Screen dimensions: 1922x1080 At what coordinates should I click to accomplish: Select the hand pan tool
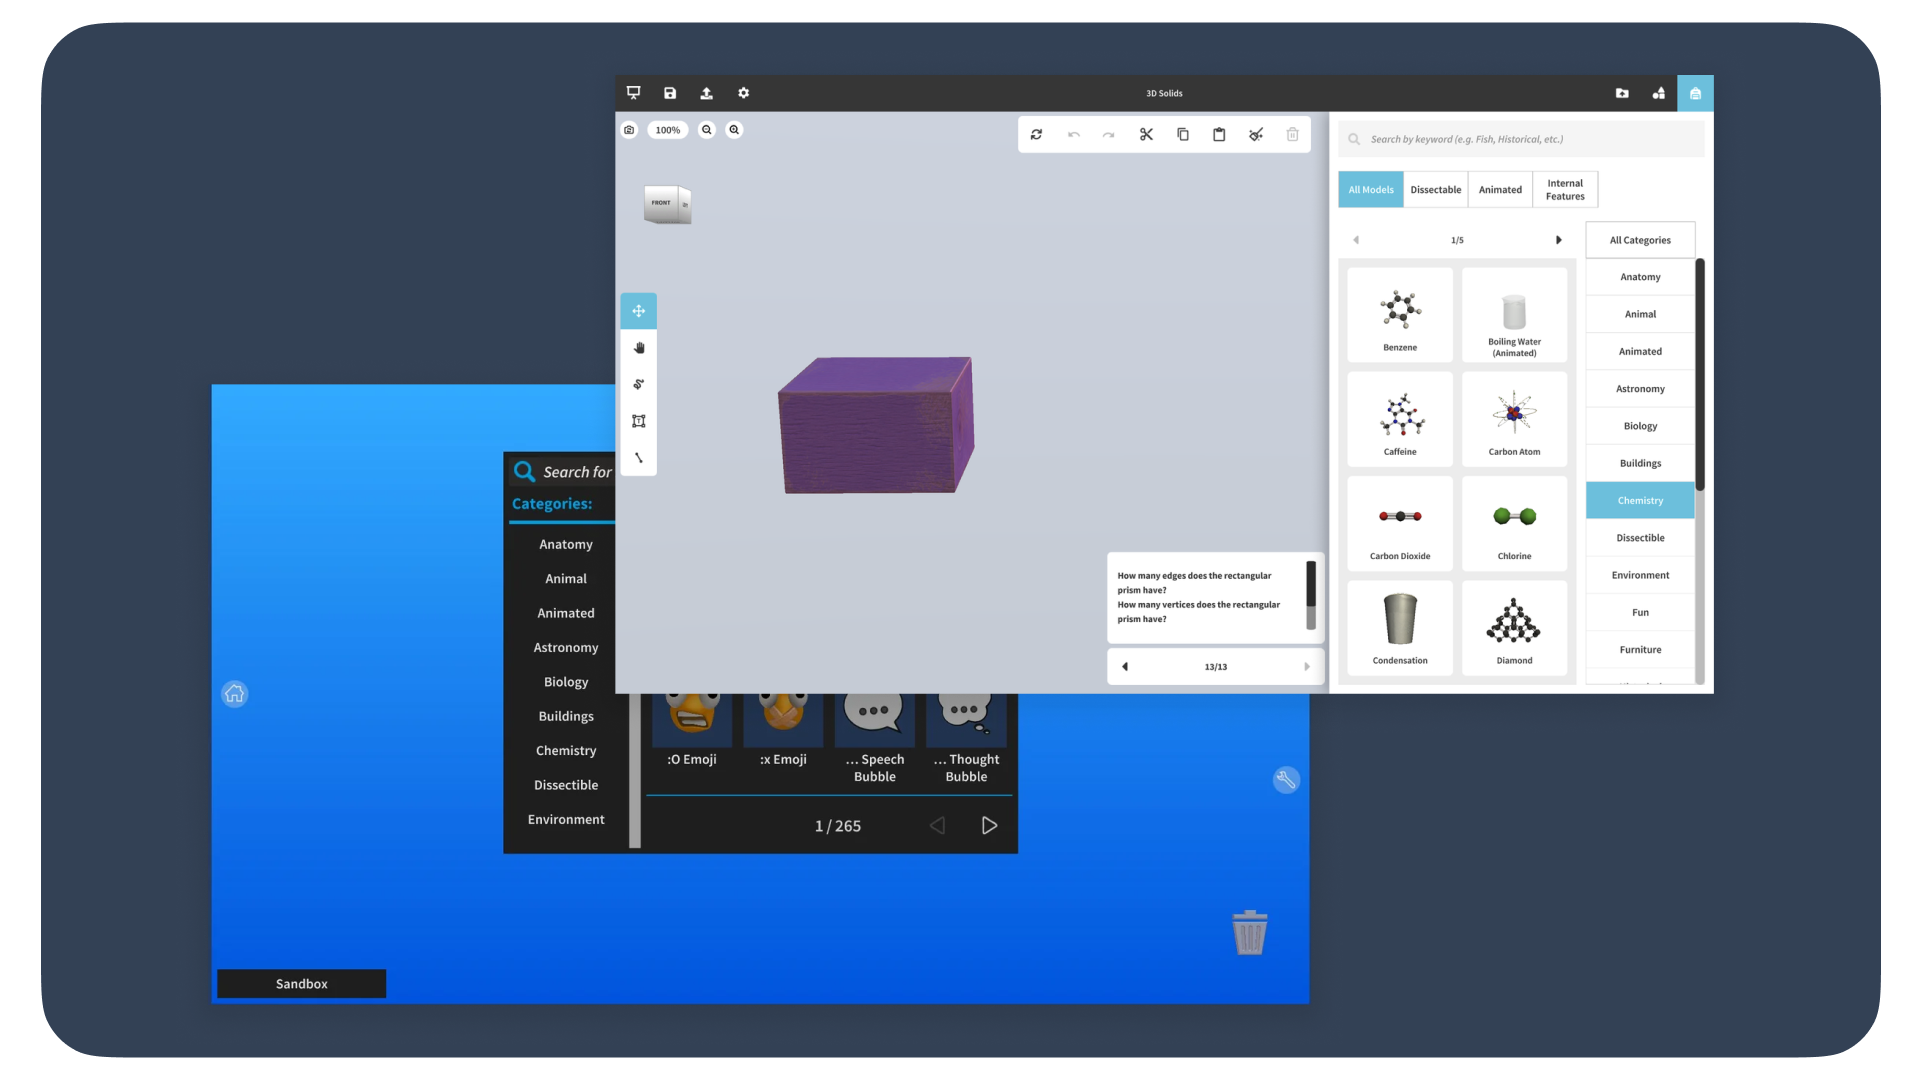click(639, 348)
